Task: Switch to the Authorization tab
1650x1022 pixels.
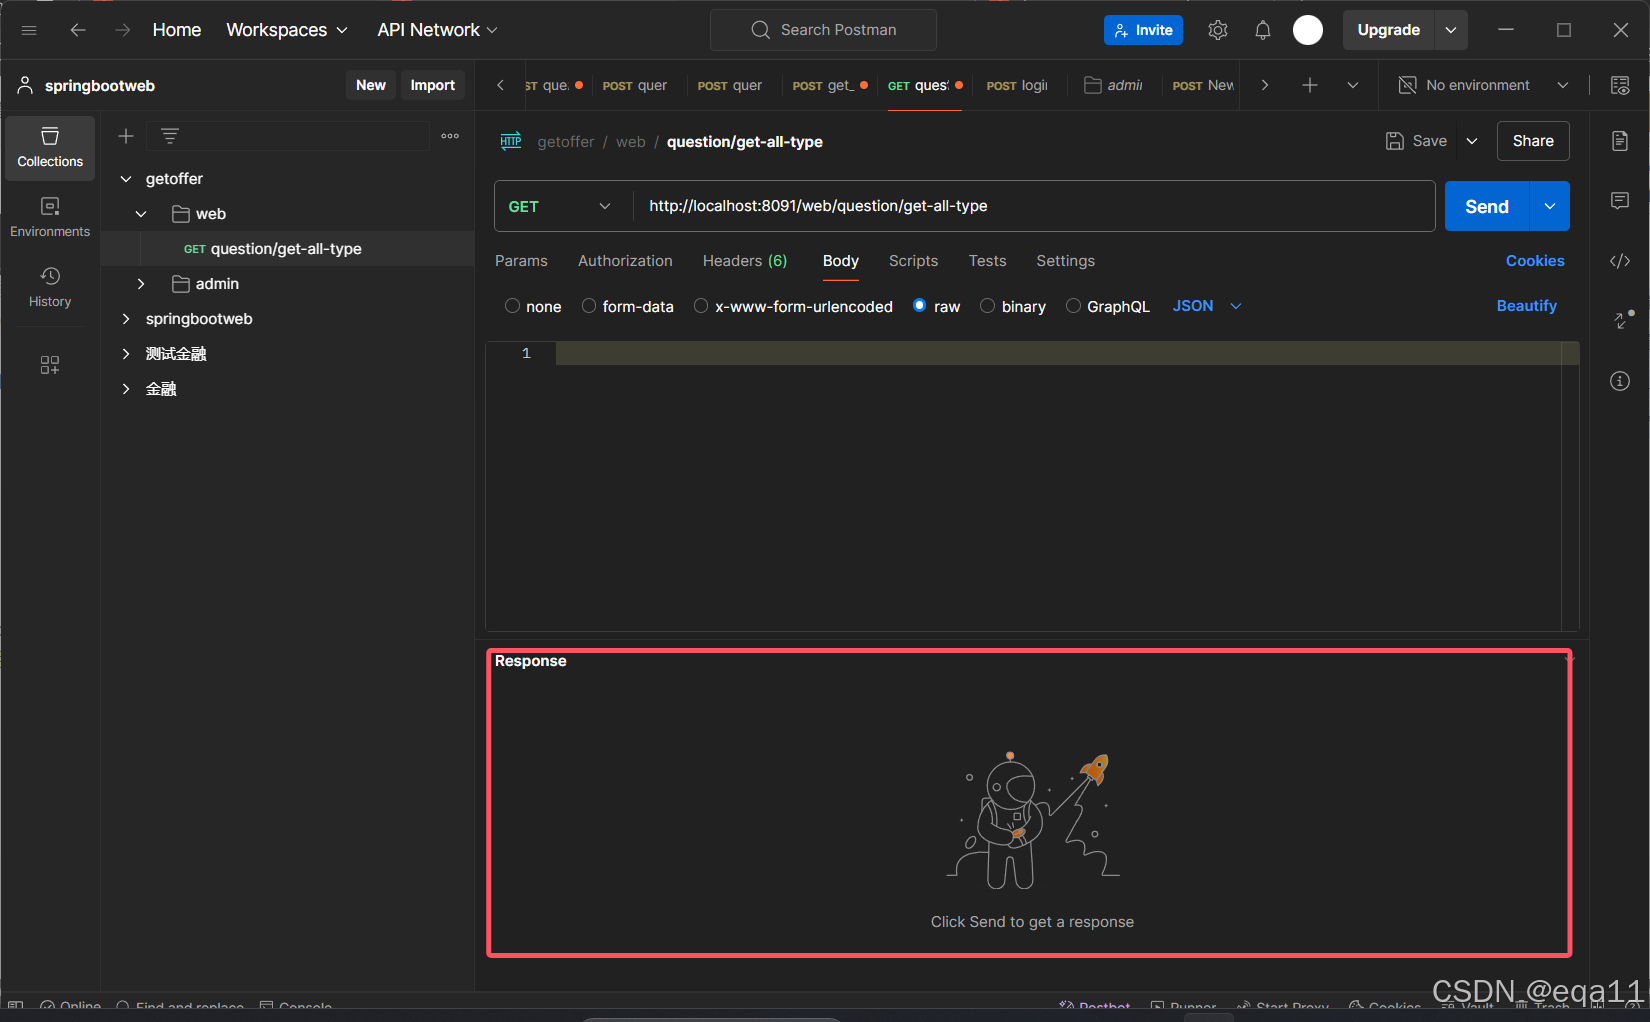Action: 625,261
